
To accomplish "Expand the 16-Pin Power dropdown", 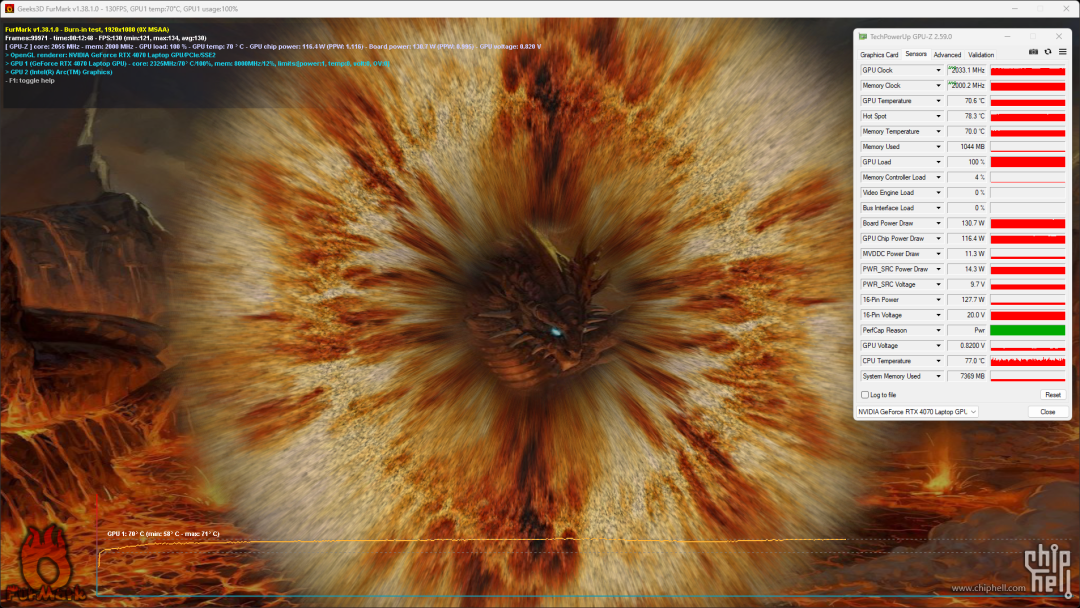I will click(938, 300).
